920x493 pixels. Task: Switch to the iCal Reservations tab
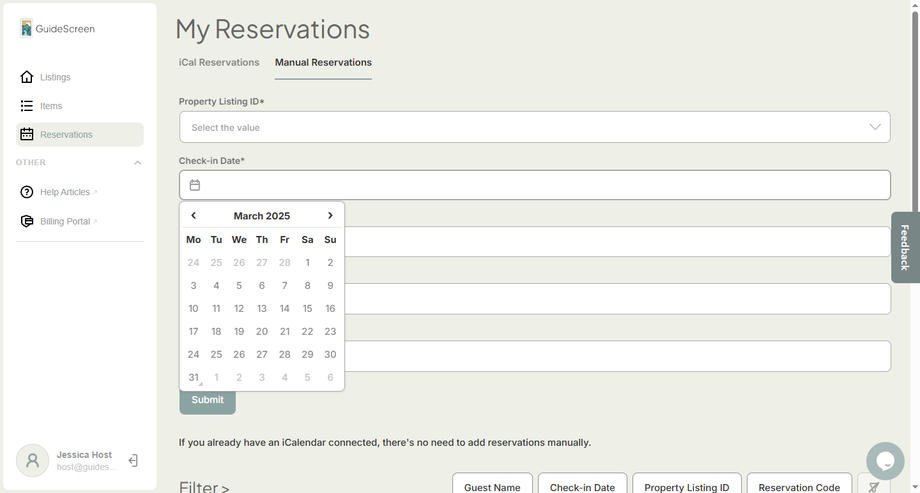(x=219, y=63)
